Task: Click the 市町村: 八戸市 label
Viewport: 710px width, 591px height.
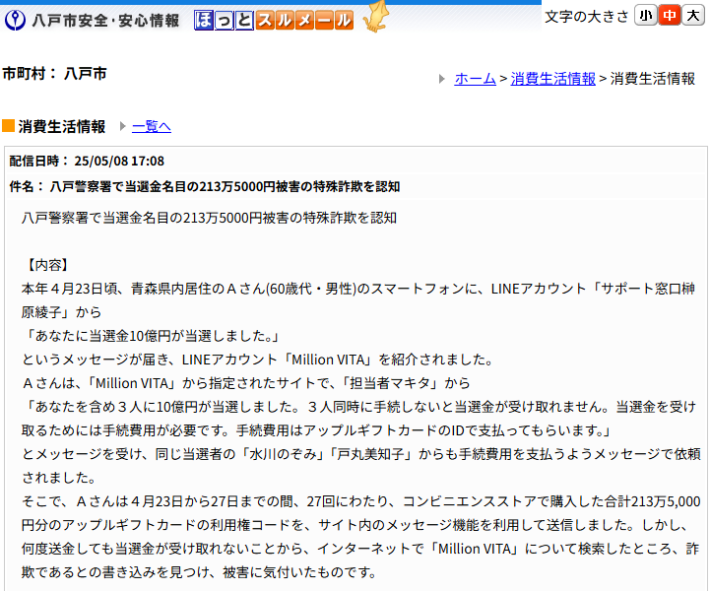Action: (x=54, y=73)
